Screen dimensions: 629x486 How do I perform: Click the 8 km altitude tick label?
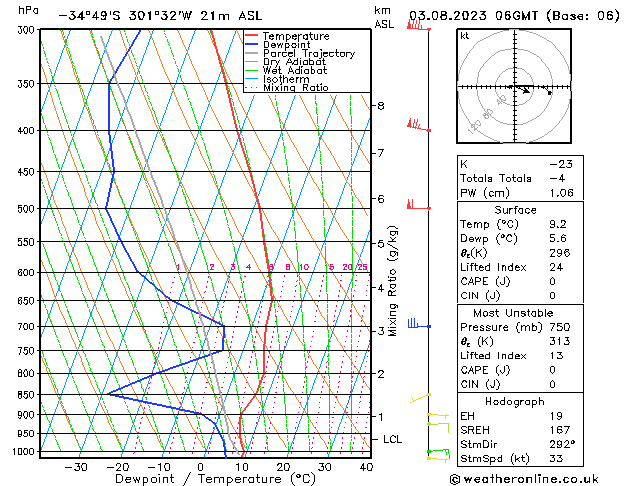click(x=381, y=106)
